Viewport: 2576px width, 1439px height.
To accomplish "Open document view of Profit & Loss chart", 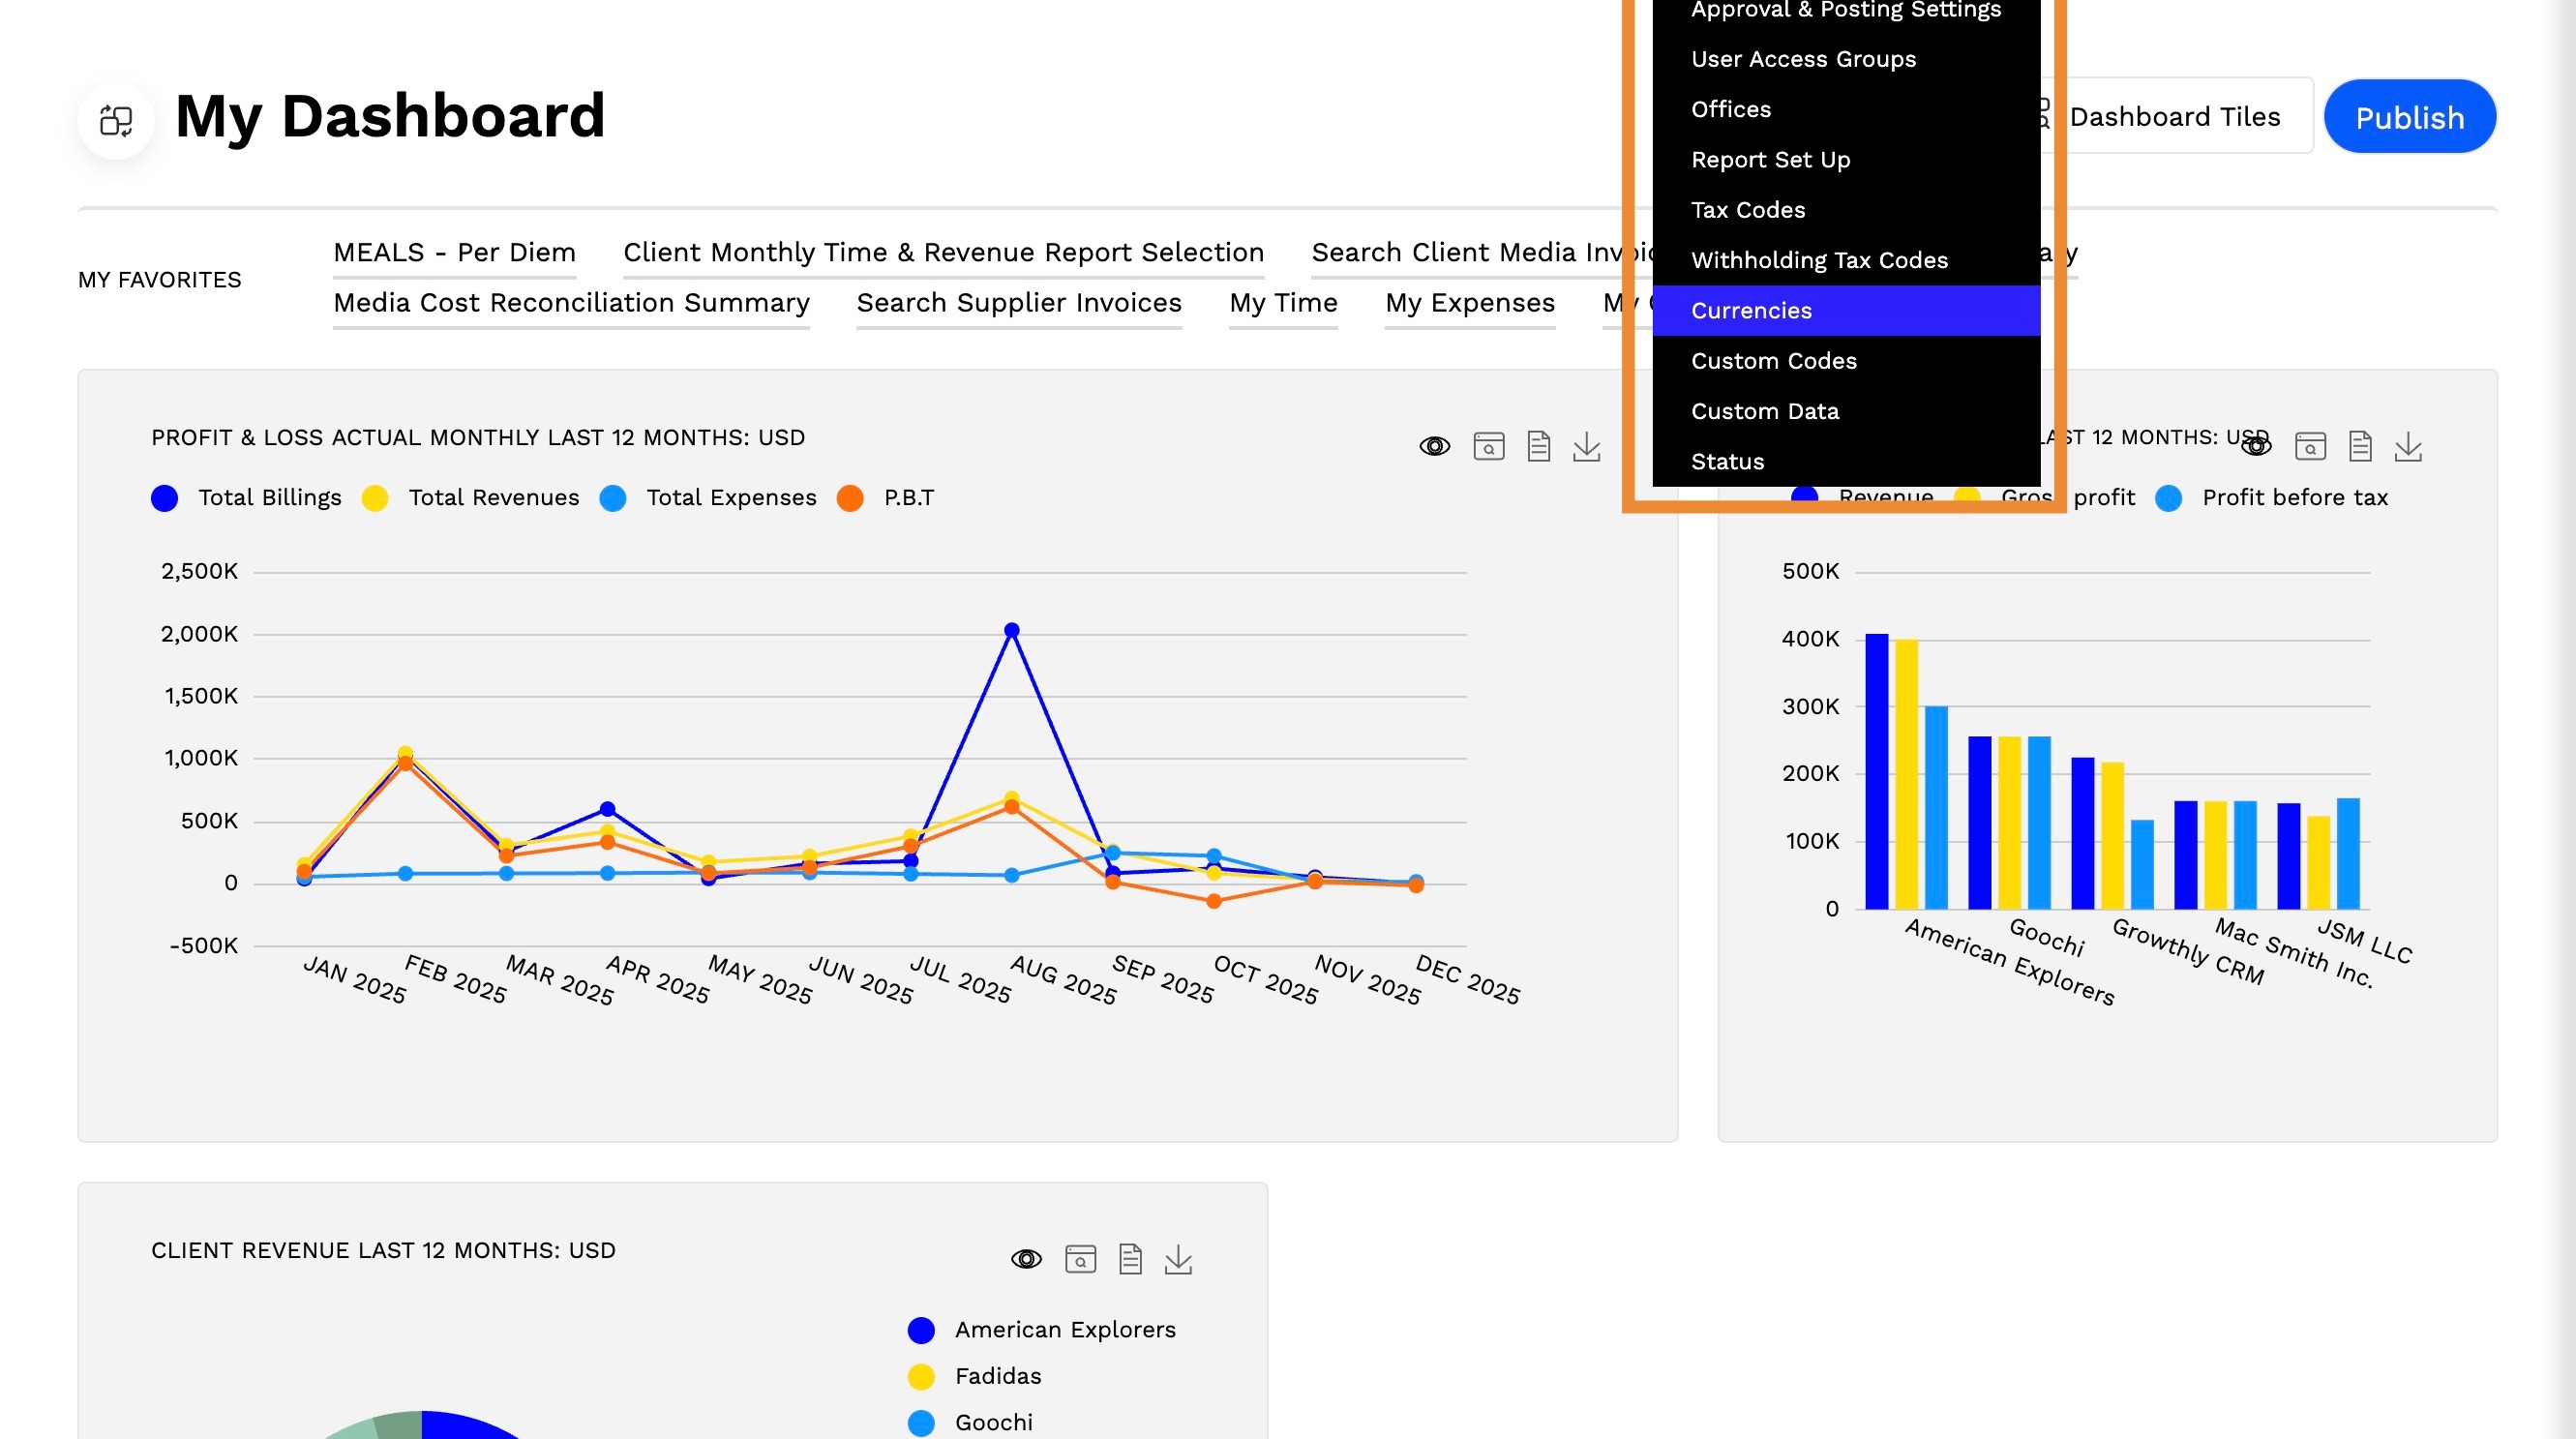I will pyautogui.click(x=1538, y=447).
